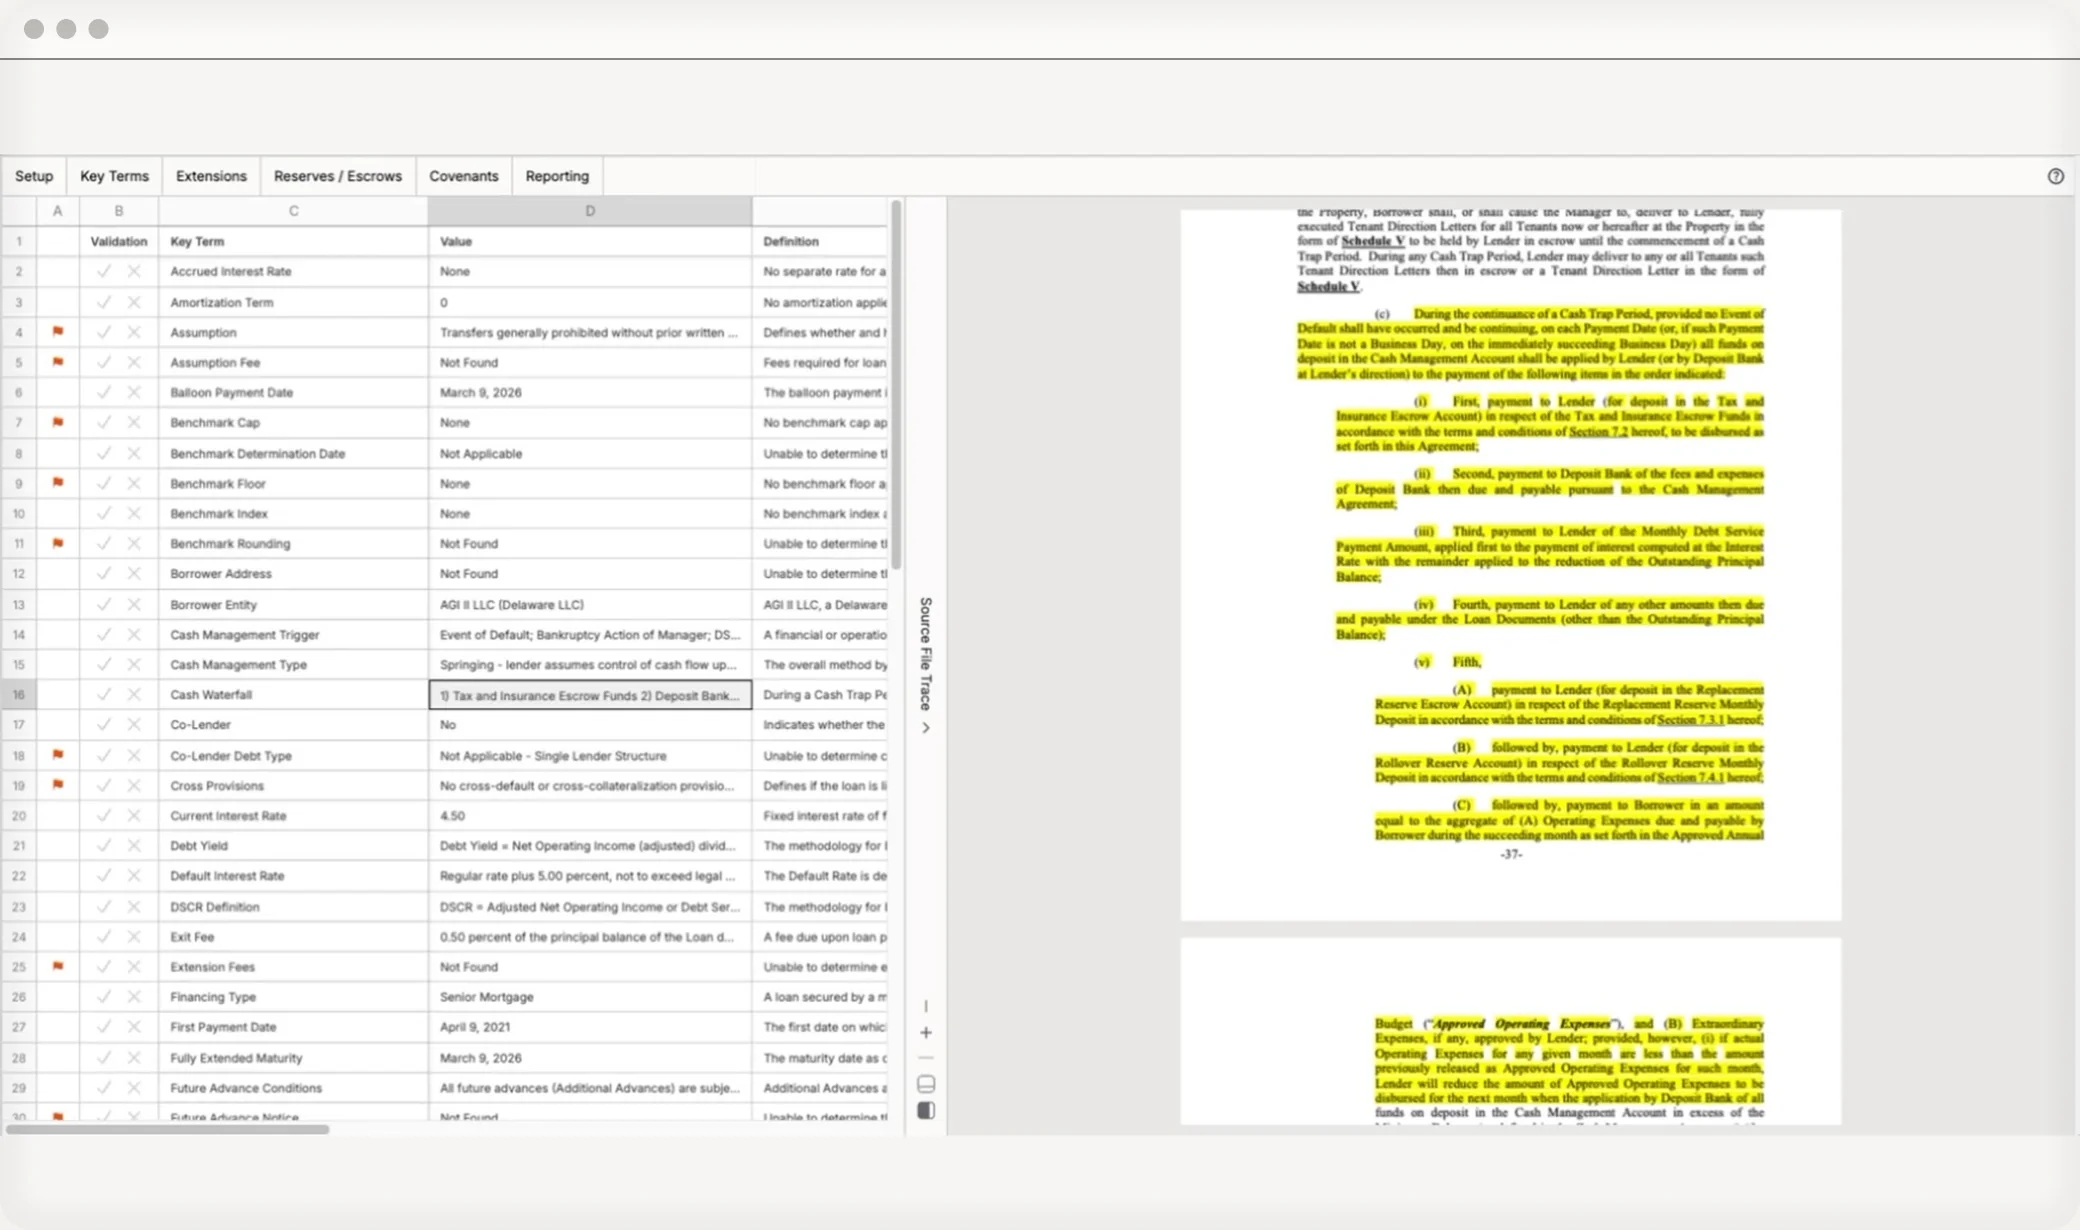Approve the First Payment Date row checkmark
Screen dimensions: 2080x1230
click(x=103, y=1026)
